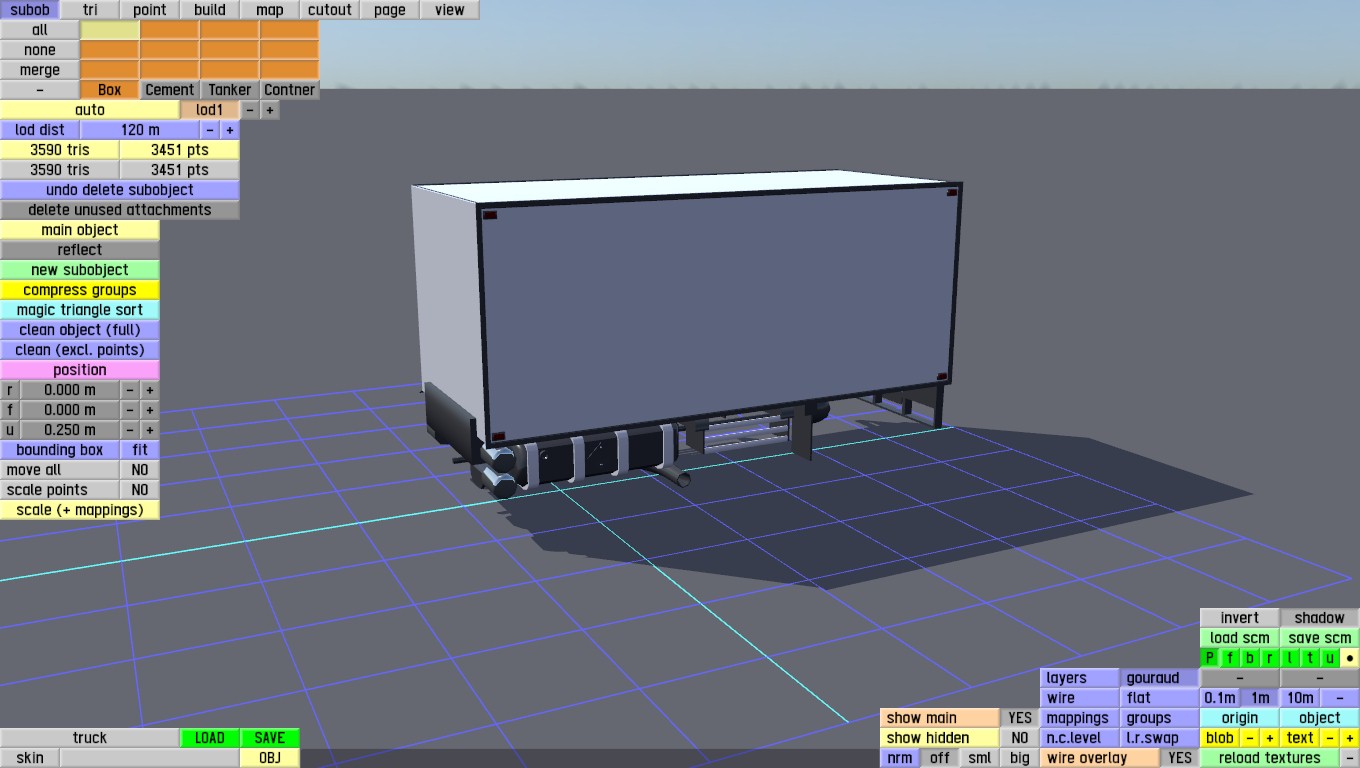The image size is (1360, 768).
Task: Click the green t view button
Action: click(1310, 658)
